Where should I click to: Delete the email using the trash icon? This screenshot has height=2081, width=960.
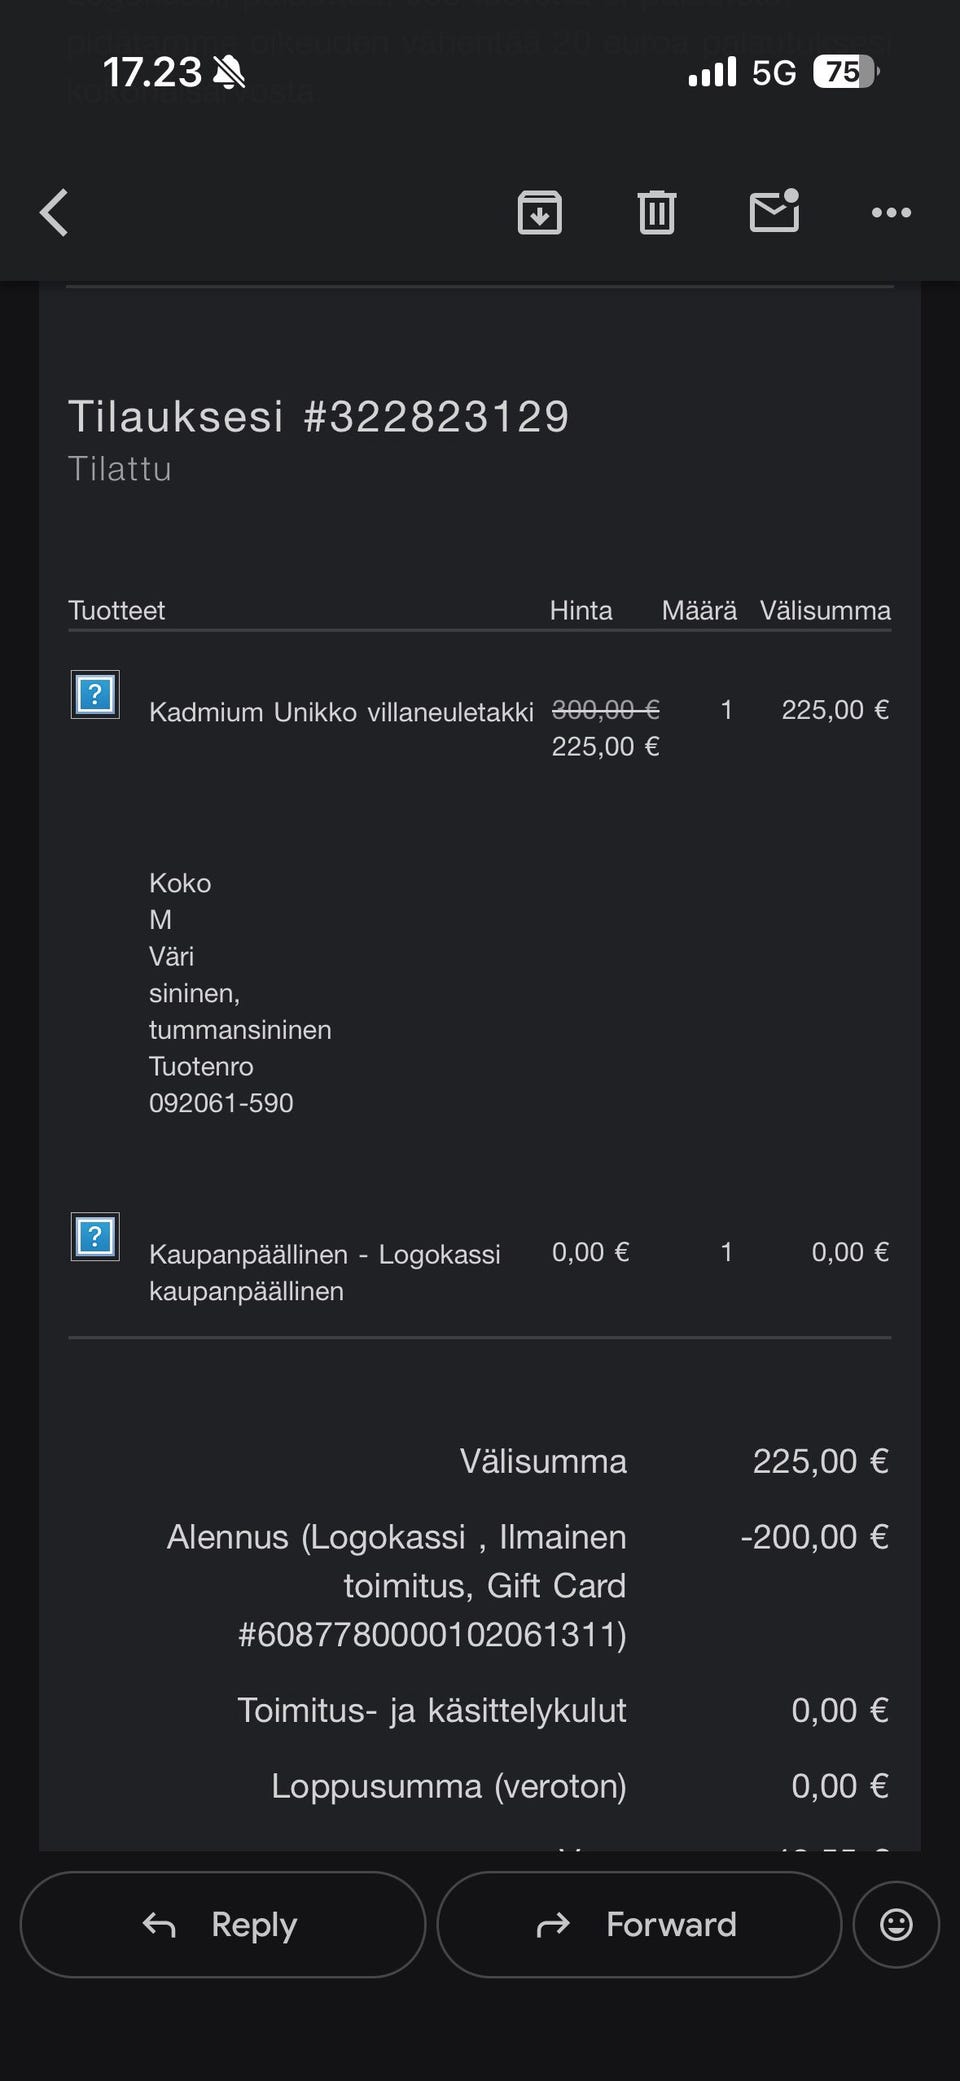[x=657, y=212]
